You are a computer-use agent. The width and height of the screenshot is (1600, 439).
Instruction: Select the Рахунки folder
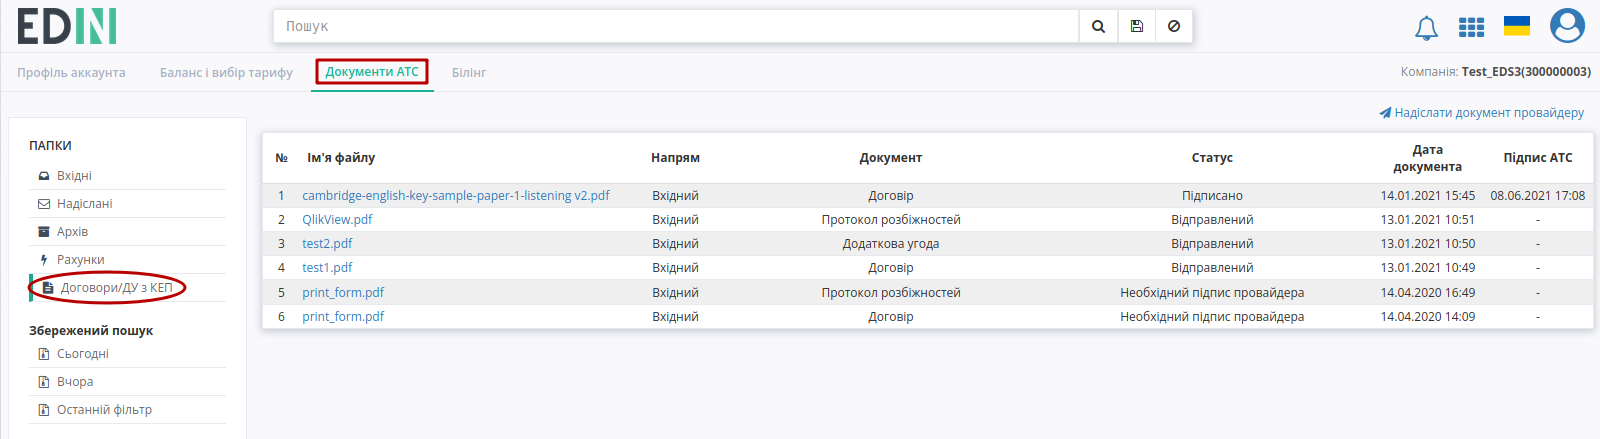point(80,260)
